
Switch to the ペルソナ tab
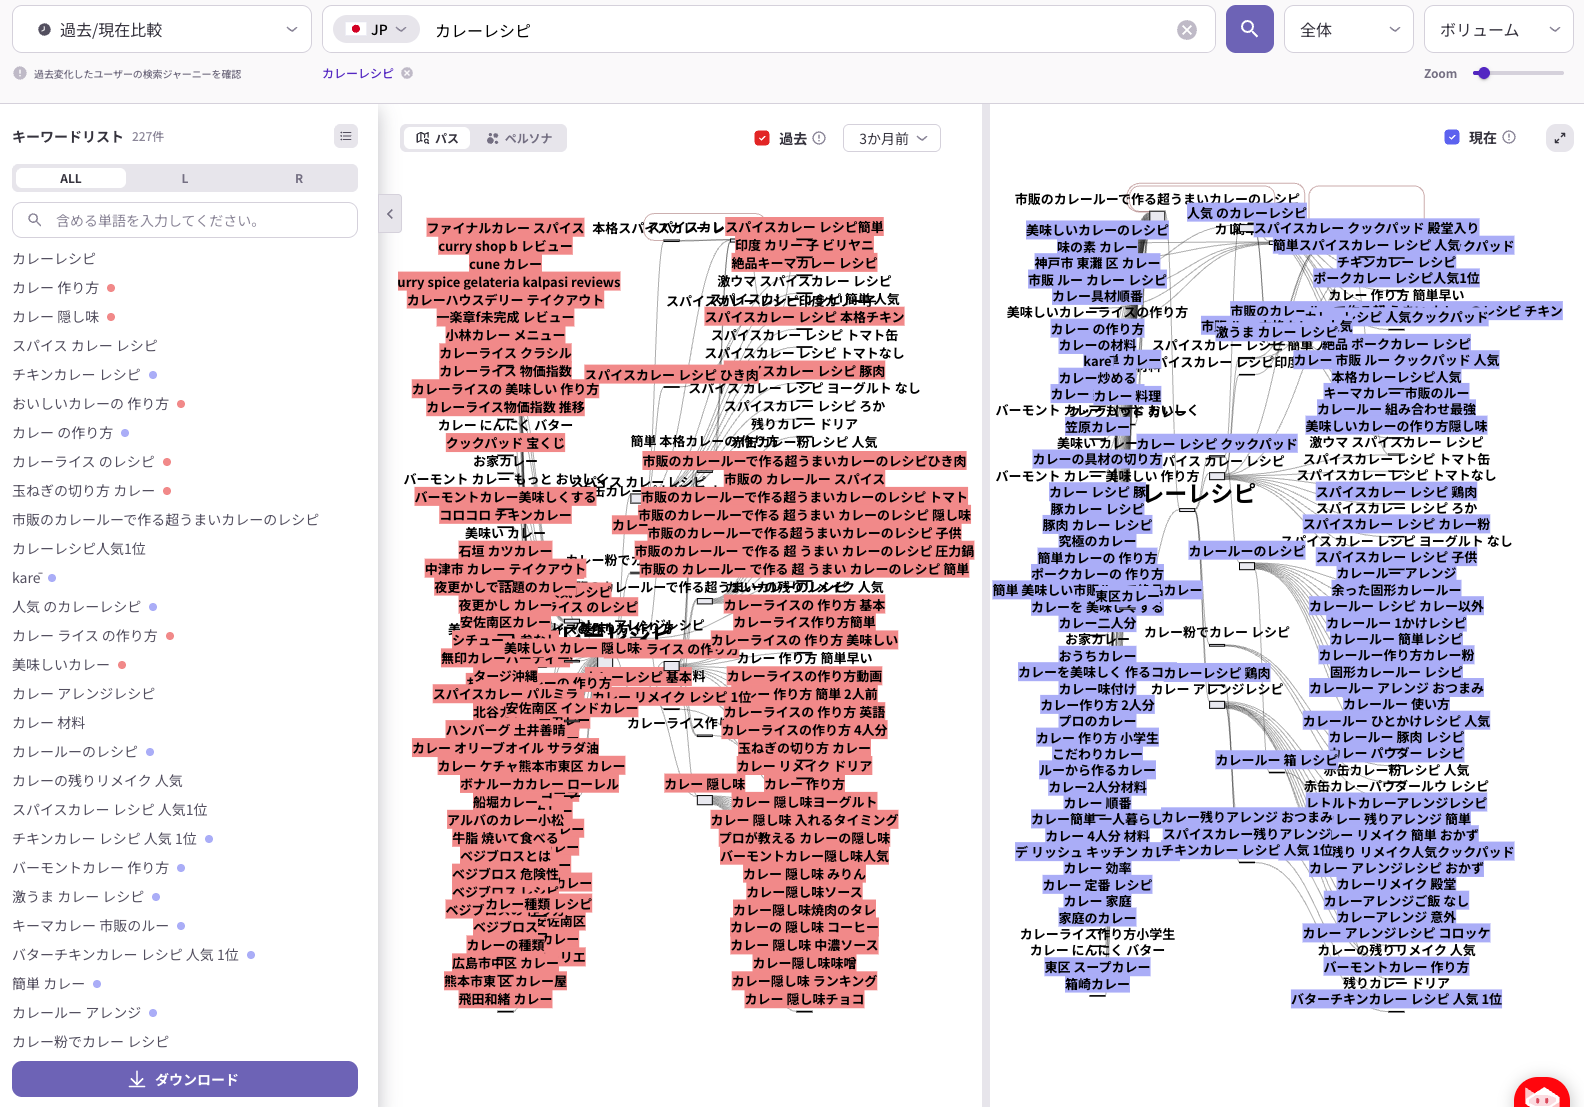(x=519, y=138)
